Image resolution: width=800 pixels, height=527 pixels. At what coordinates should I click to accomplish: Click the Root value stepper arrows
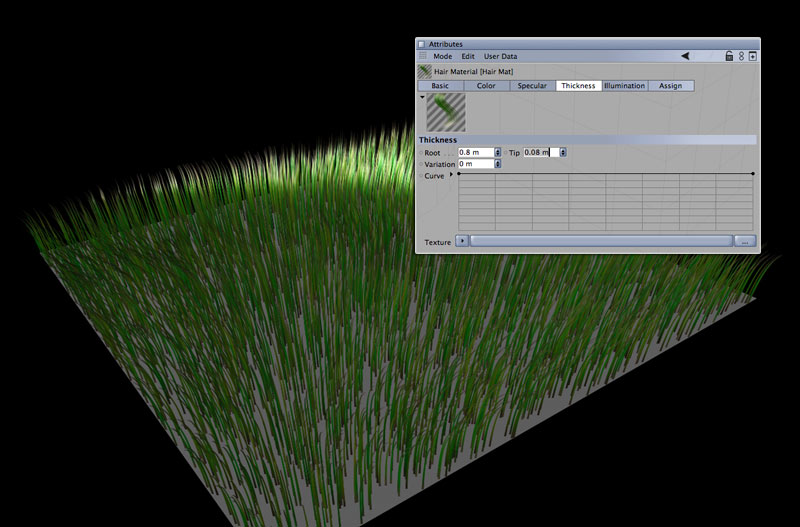[499, 152]
